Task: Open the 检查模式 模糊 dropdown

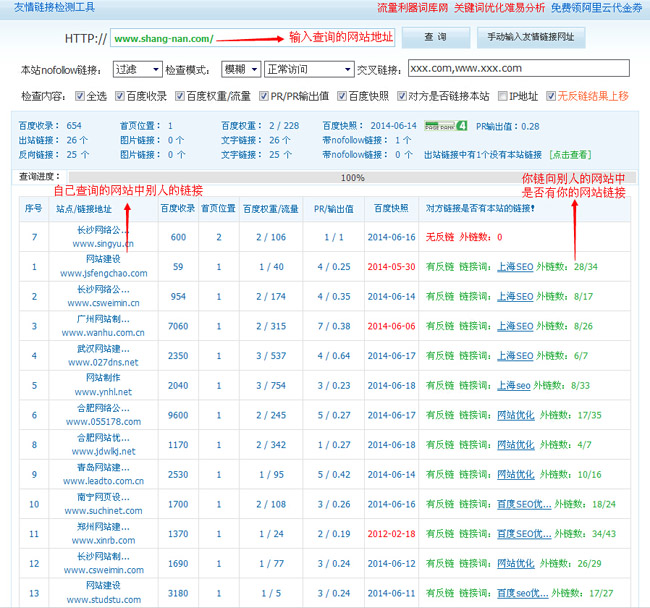Action: 240,69
